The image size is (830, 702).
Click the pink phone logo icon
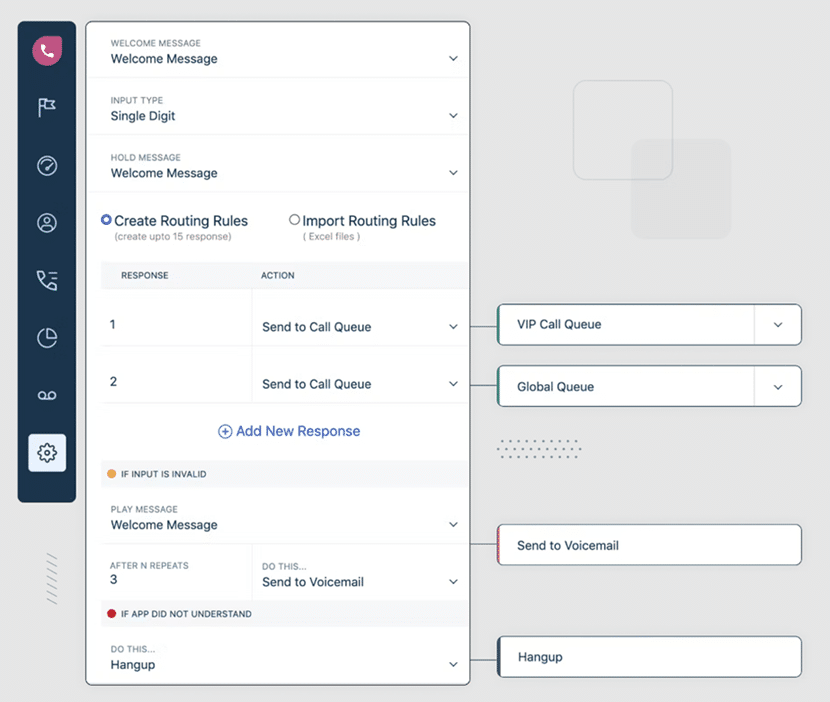47,50
